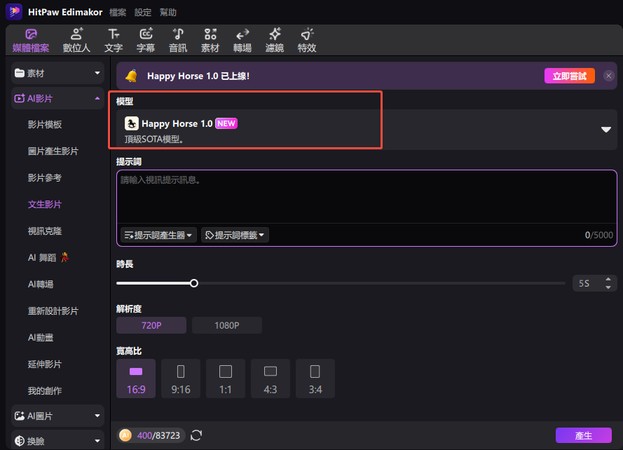Open the model selection dropdown arrow
The width and height of the screenshot is (623, 450).
pos(606,129)
